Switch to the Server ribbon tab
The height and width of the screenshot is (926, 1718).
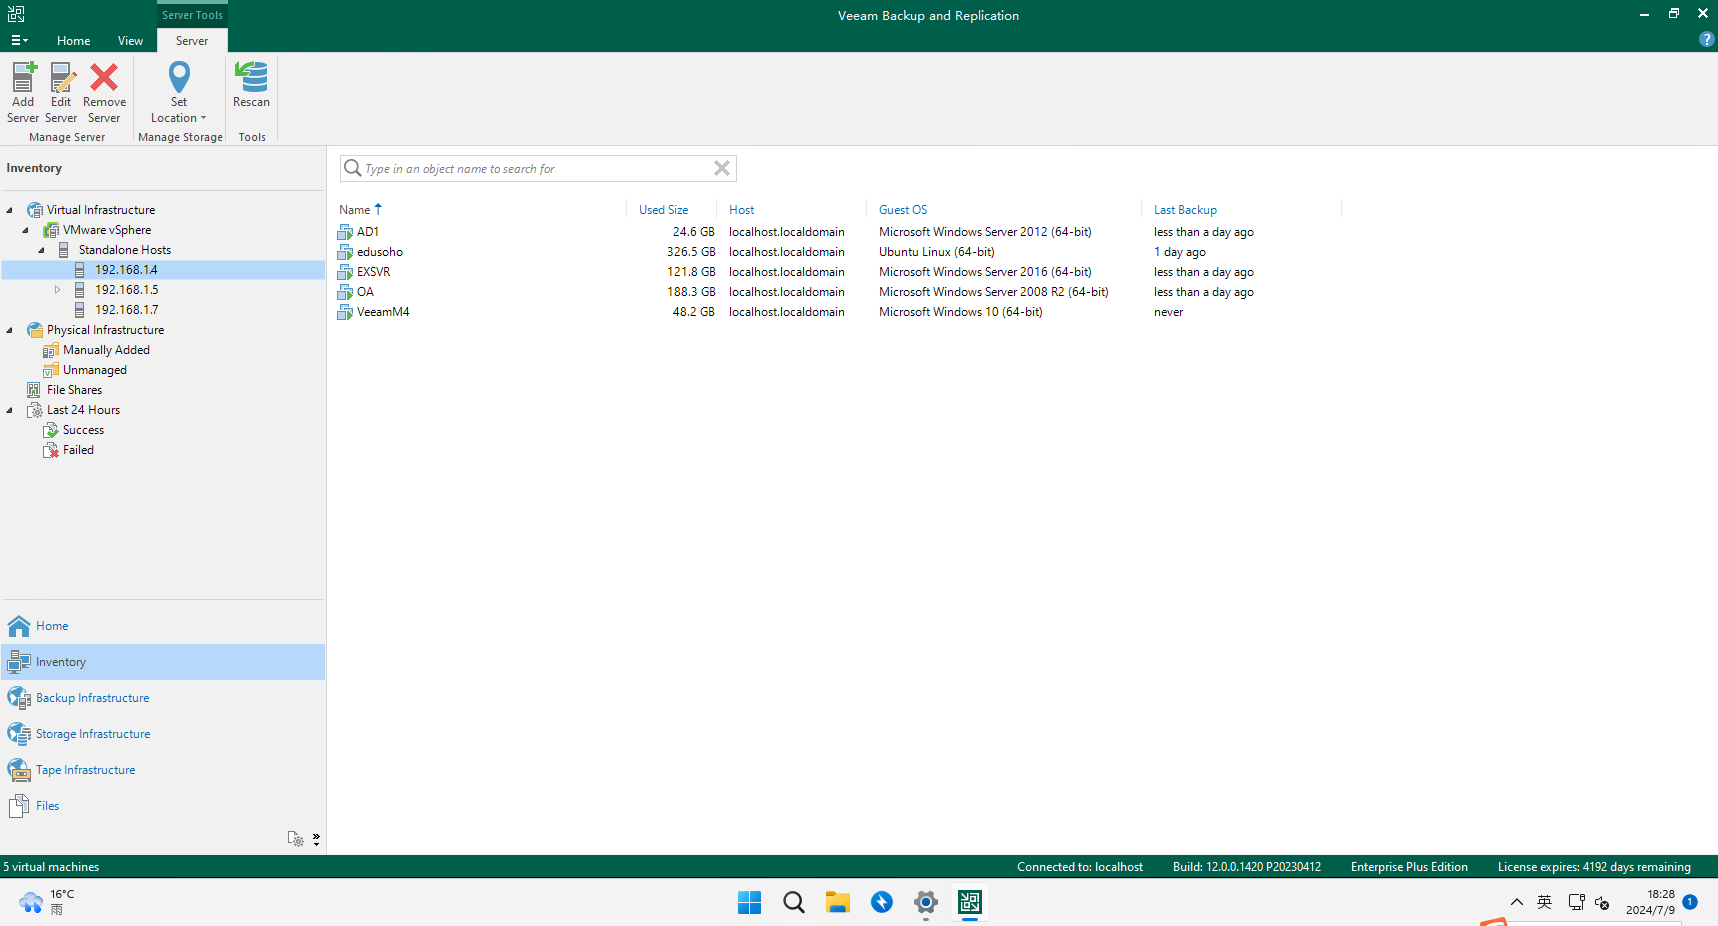(x=192, y=40)
